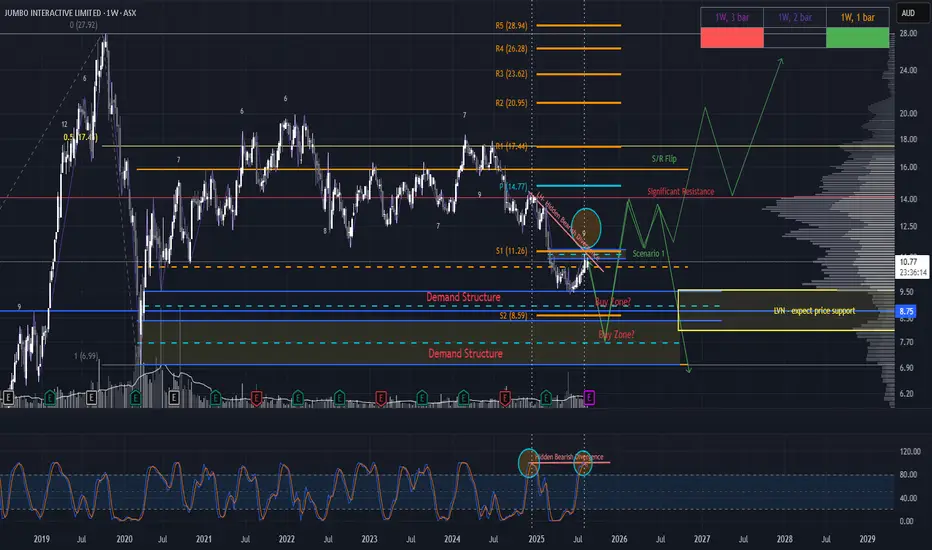Click the white earnings marker after Jul 2019
Image resolution: width=932 pixels, height=550 pixels.
coord(91,397)
